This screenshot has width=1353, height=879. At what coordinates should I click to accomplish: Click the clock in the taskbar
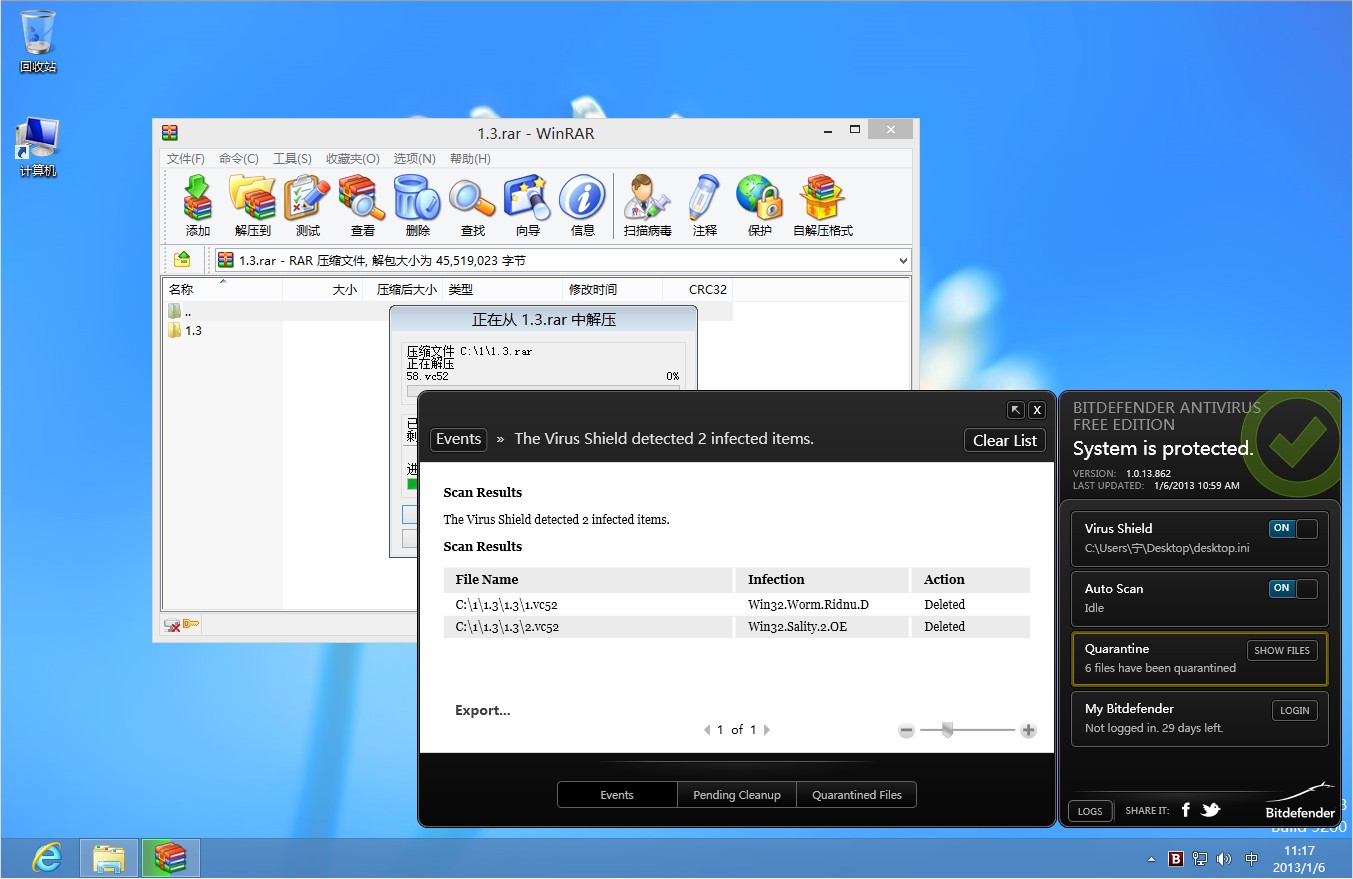point(1298,859)
